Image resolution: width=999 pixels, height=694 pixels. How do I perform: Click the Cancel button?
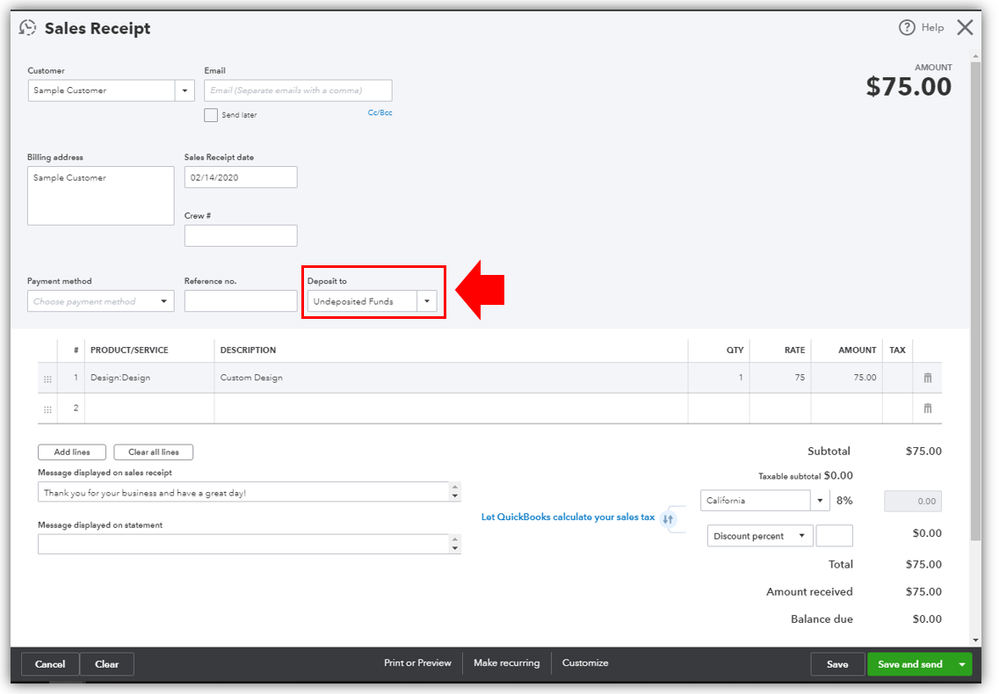click(50, 664)
